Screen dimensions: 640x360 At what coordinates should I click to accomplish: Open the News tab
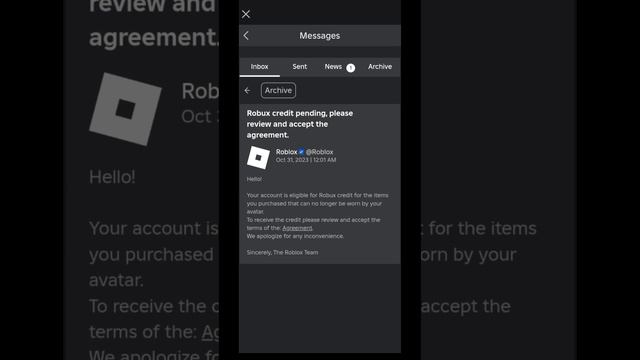tap(333, 67)
